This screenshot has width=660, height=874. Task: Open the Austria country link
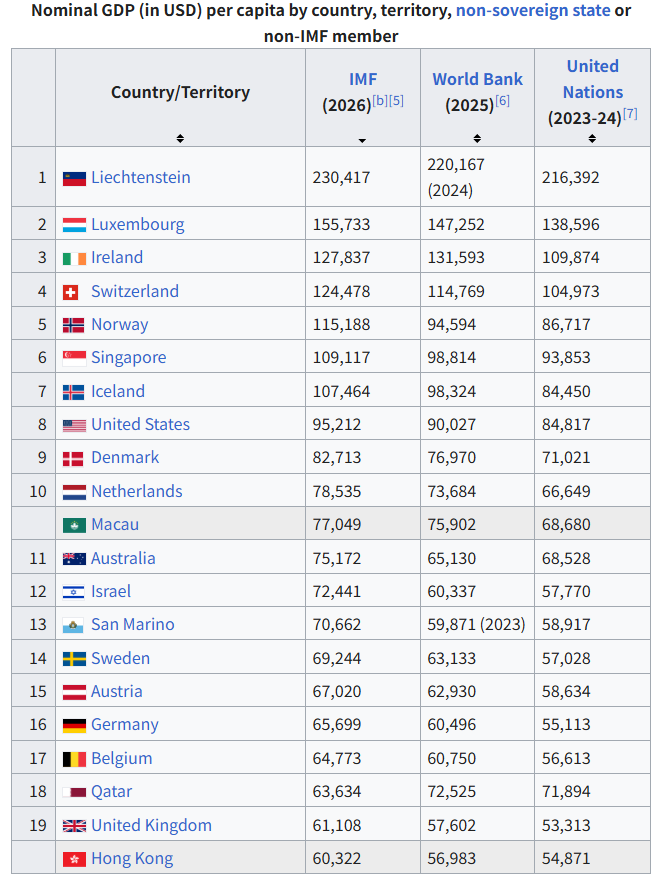tap(117, 691)
